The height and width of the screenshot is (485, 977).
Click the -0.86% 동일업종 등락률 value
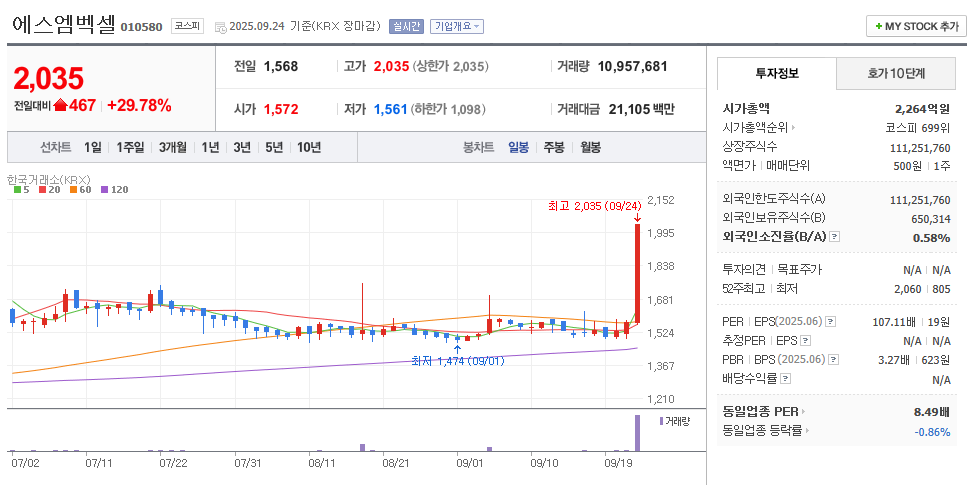click(x=933, y=432)
